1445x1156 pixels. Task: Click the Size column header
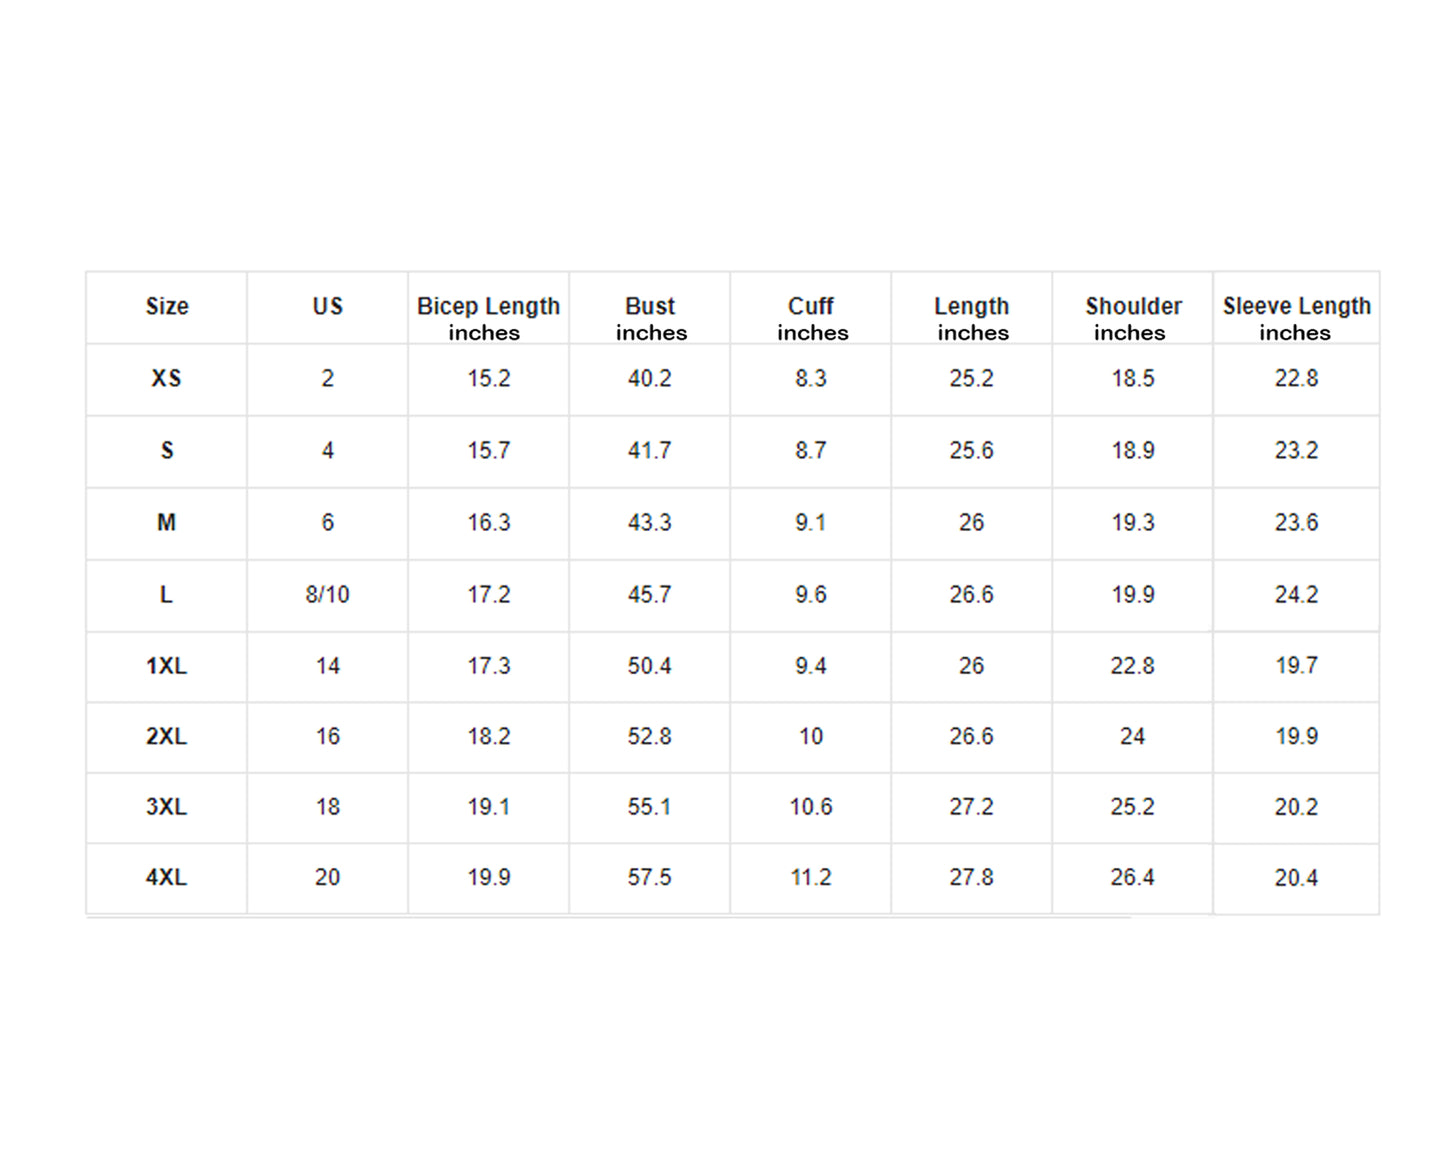167,307
